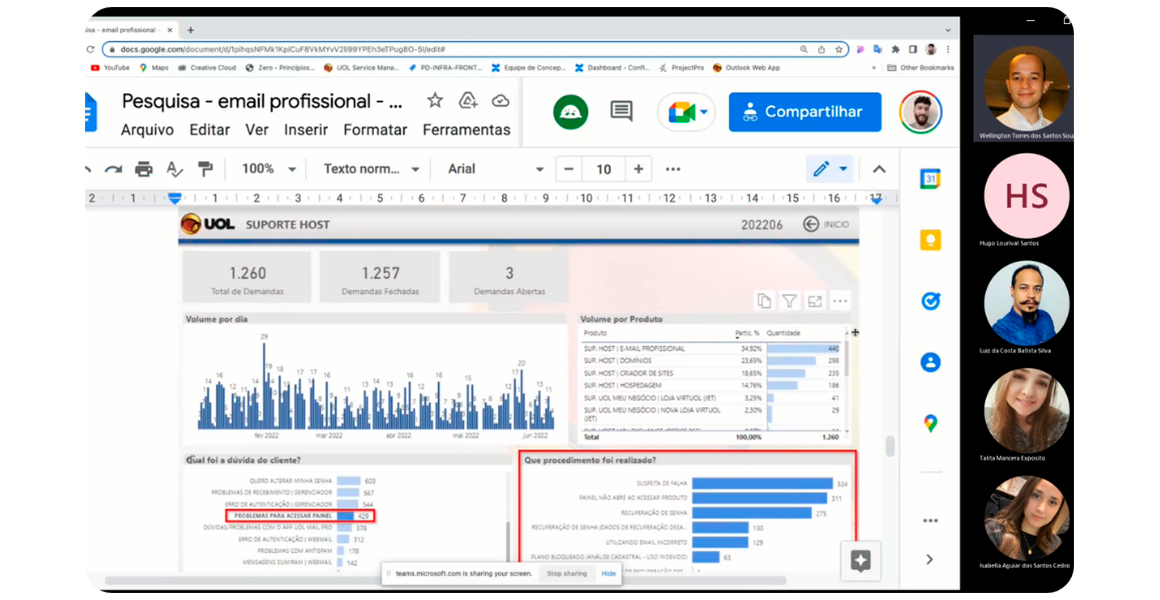Click the spell check icon

[x=174, y=169]
